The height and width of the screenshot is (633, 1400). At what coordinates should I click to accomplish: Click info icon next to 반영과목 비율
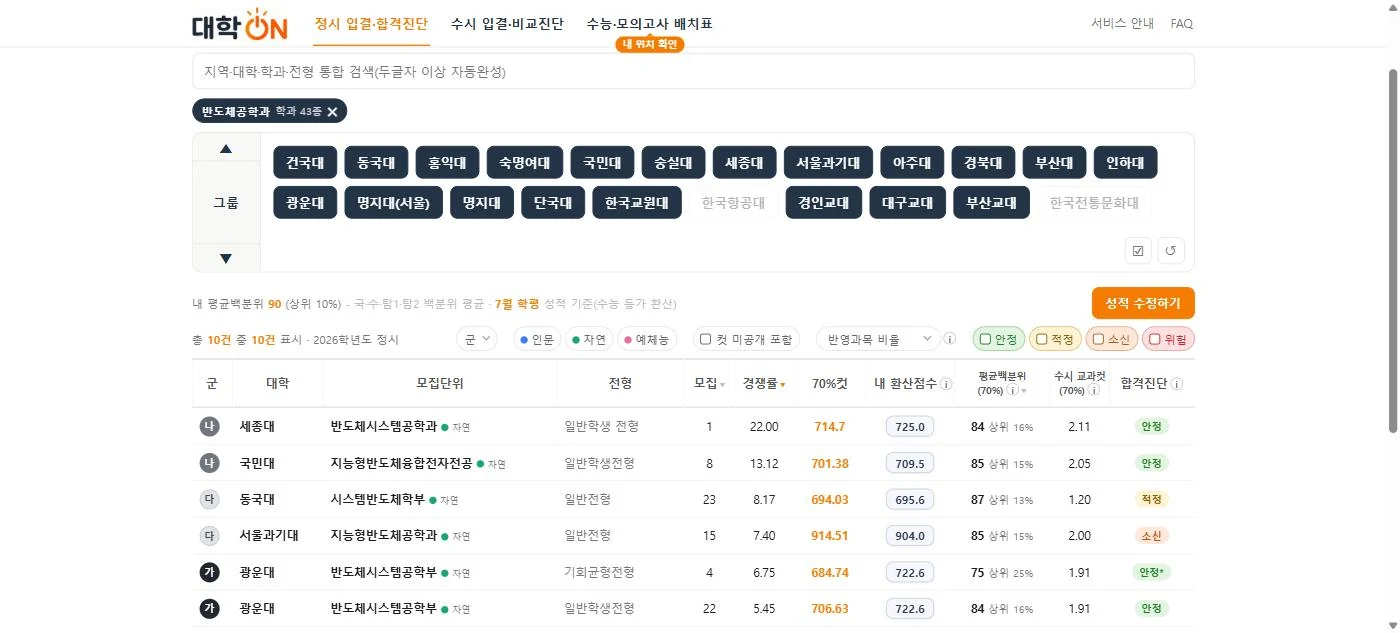(950, 339)
